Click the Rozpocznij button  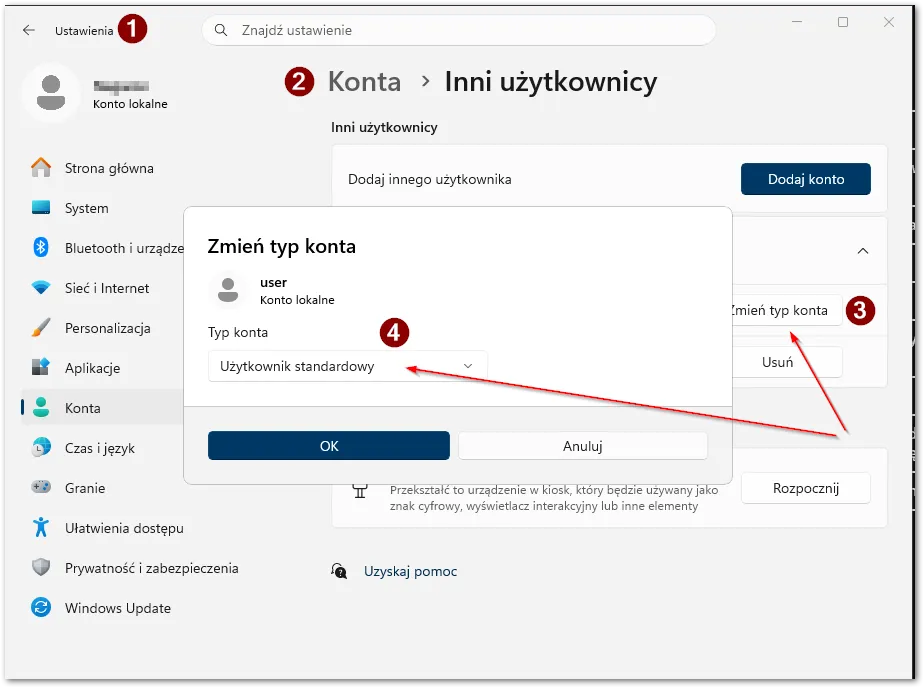click(x=806, y=488)
